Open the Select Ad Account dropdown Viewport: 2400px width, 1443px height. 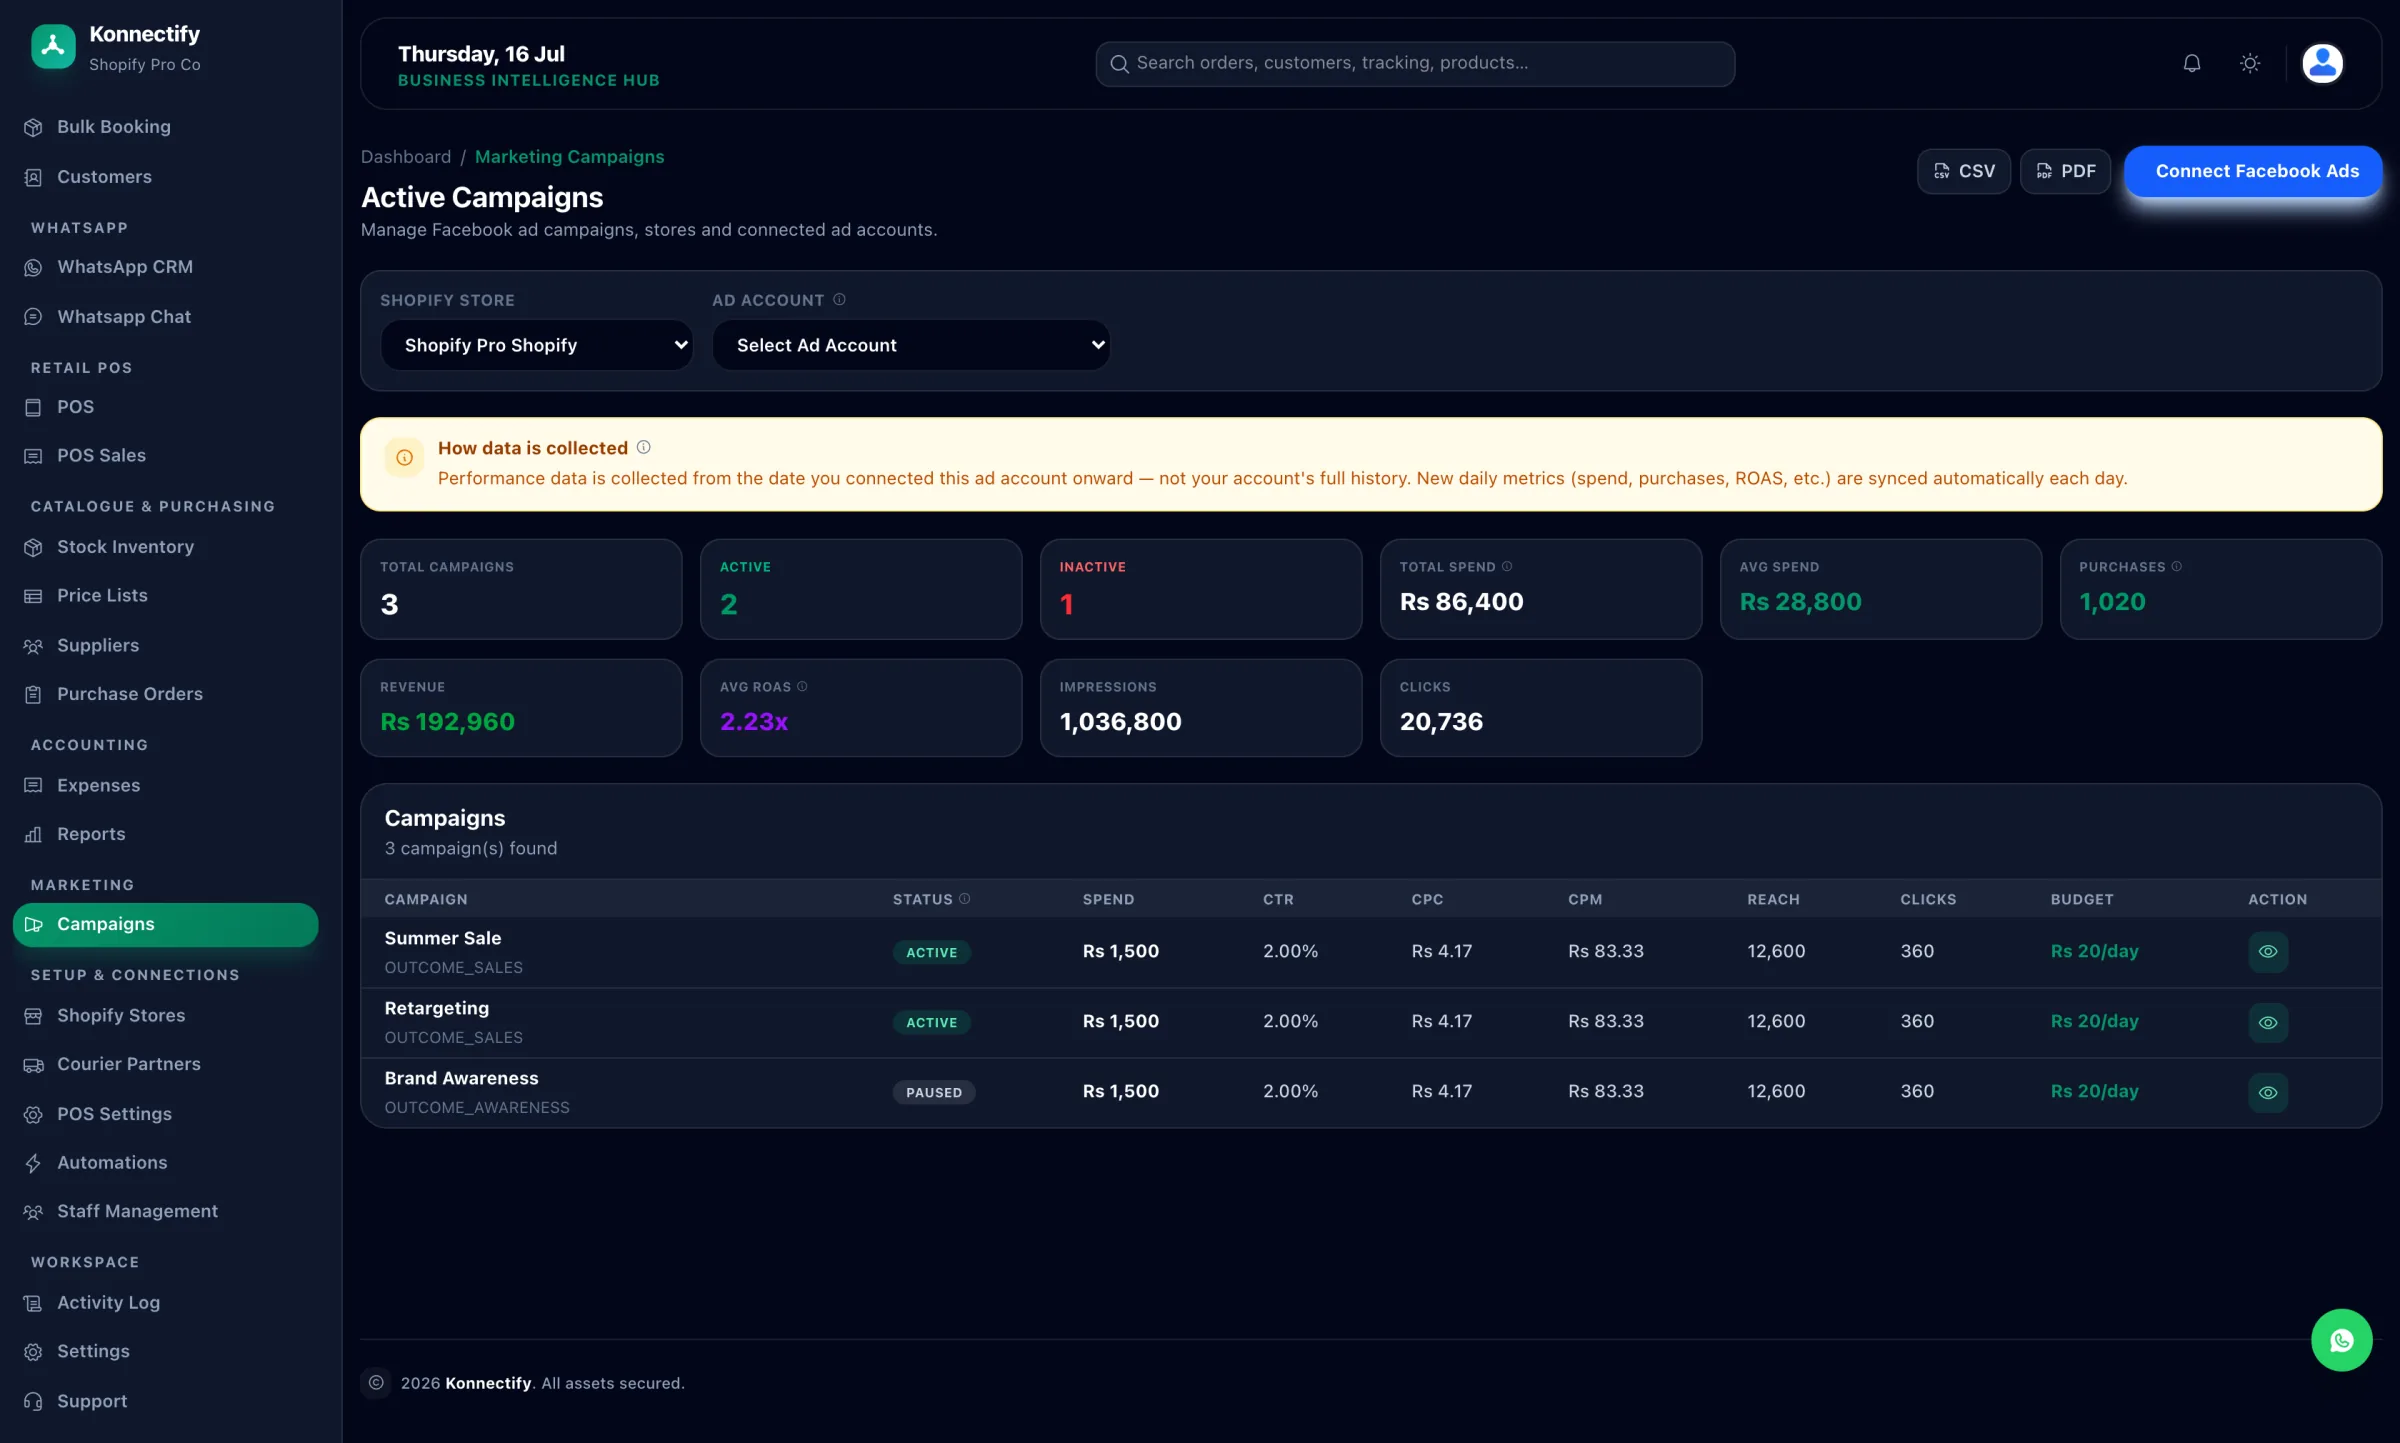point(911,345)
